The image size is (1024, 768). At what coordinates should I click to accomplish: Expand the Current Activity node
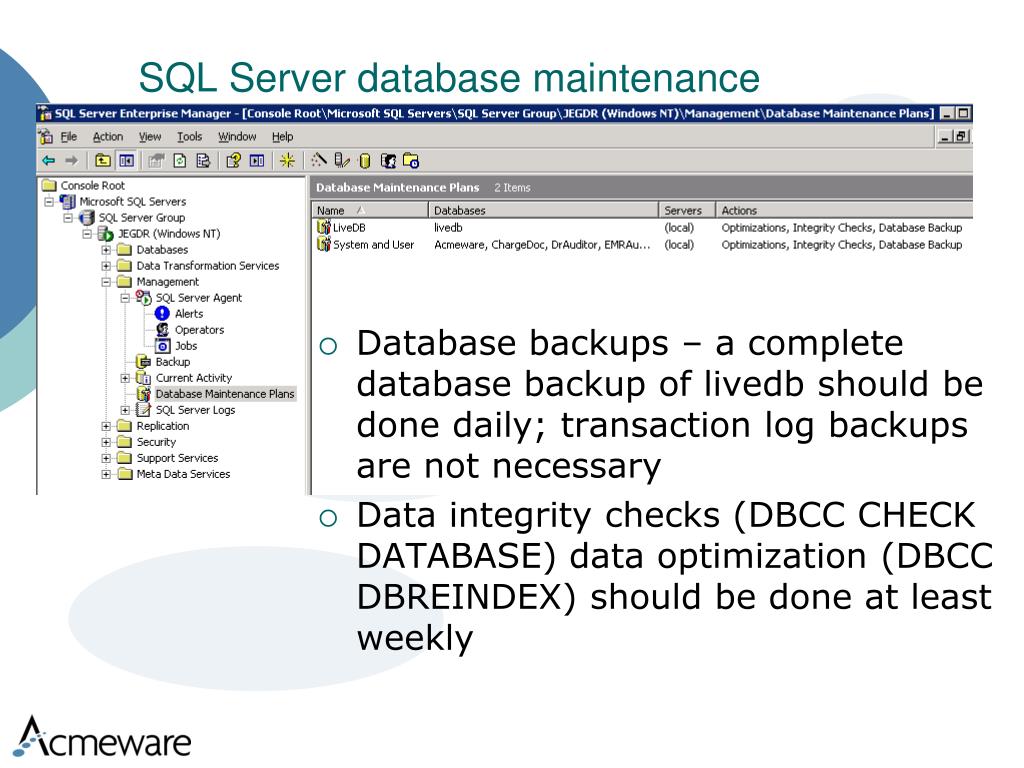click(x=125, y=378)
